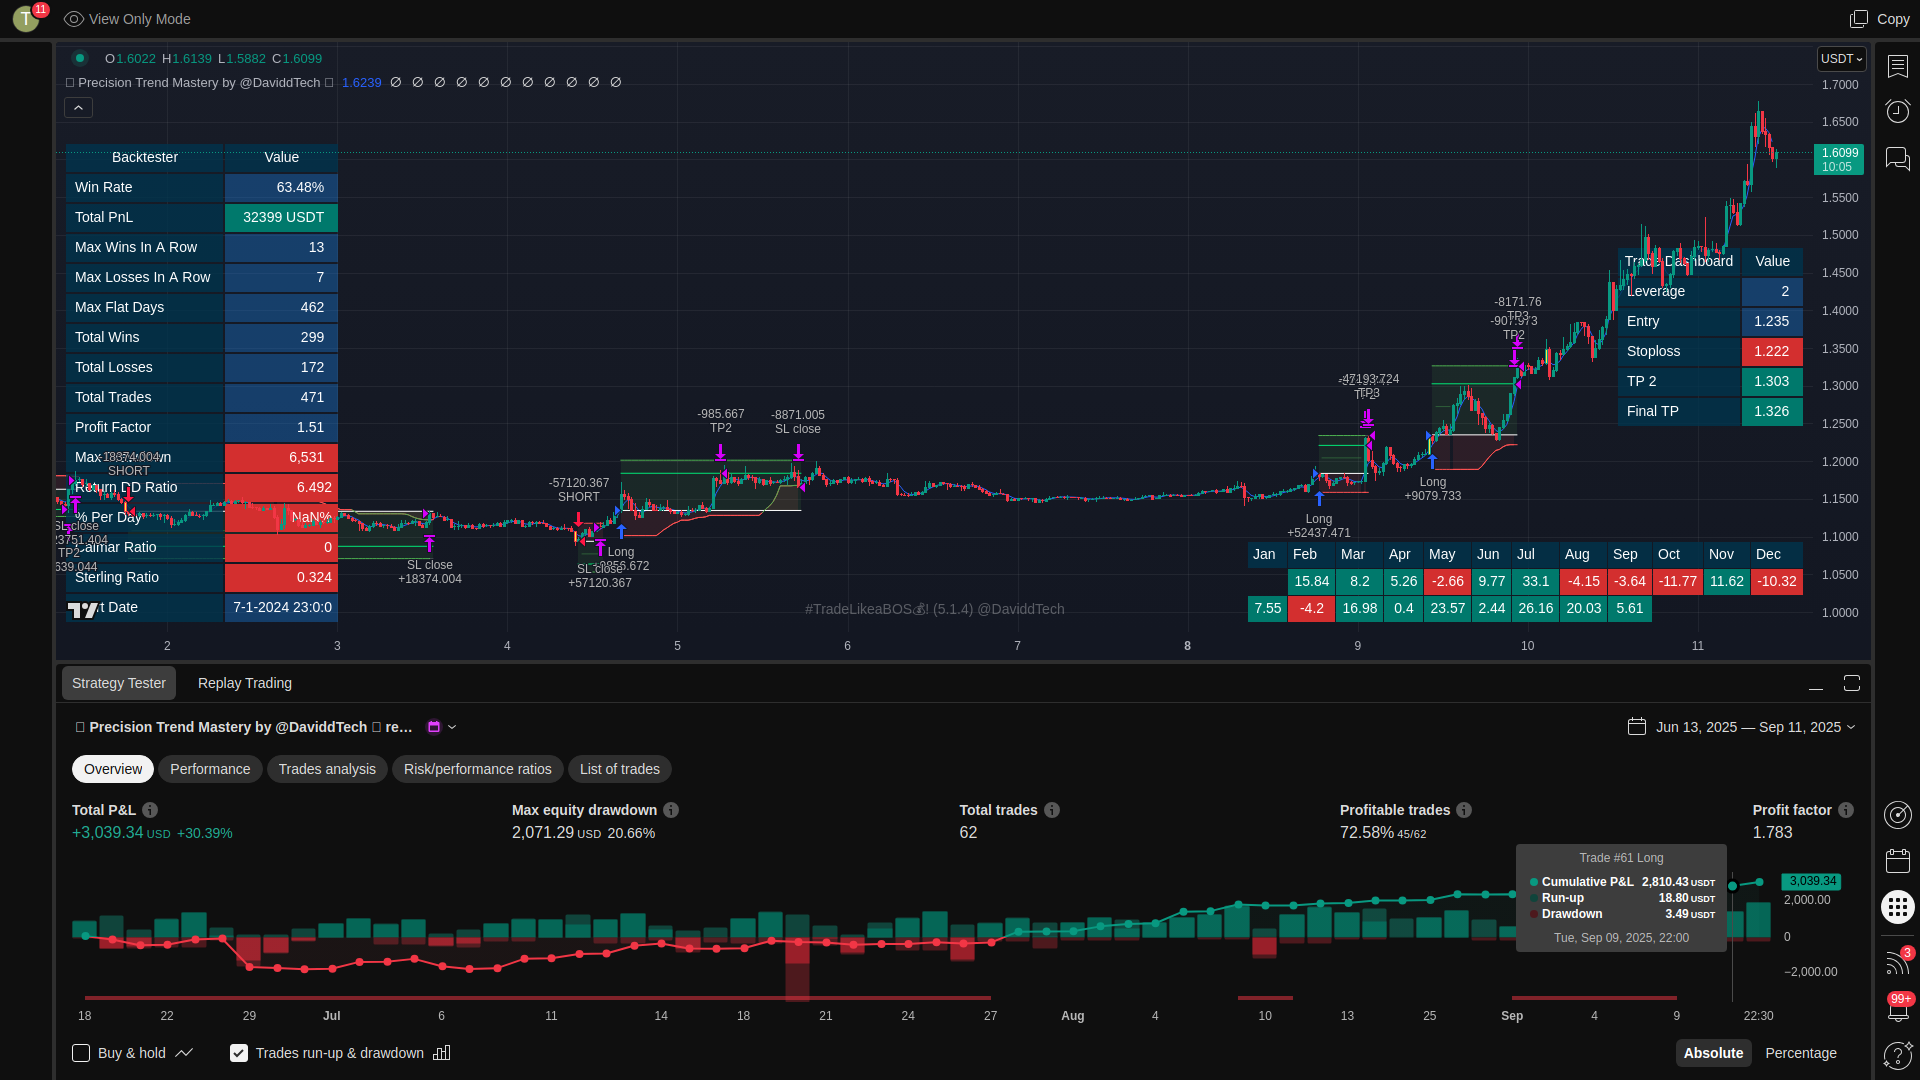Open the USDT currency dropdown
The width and height of the screenshot is (1920, 1080).
tap(1841, 59)
